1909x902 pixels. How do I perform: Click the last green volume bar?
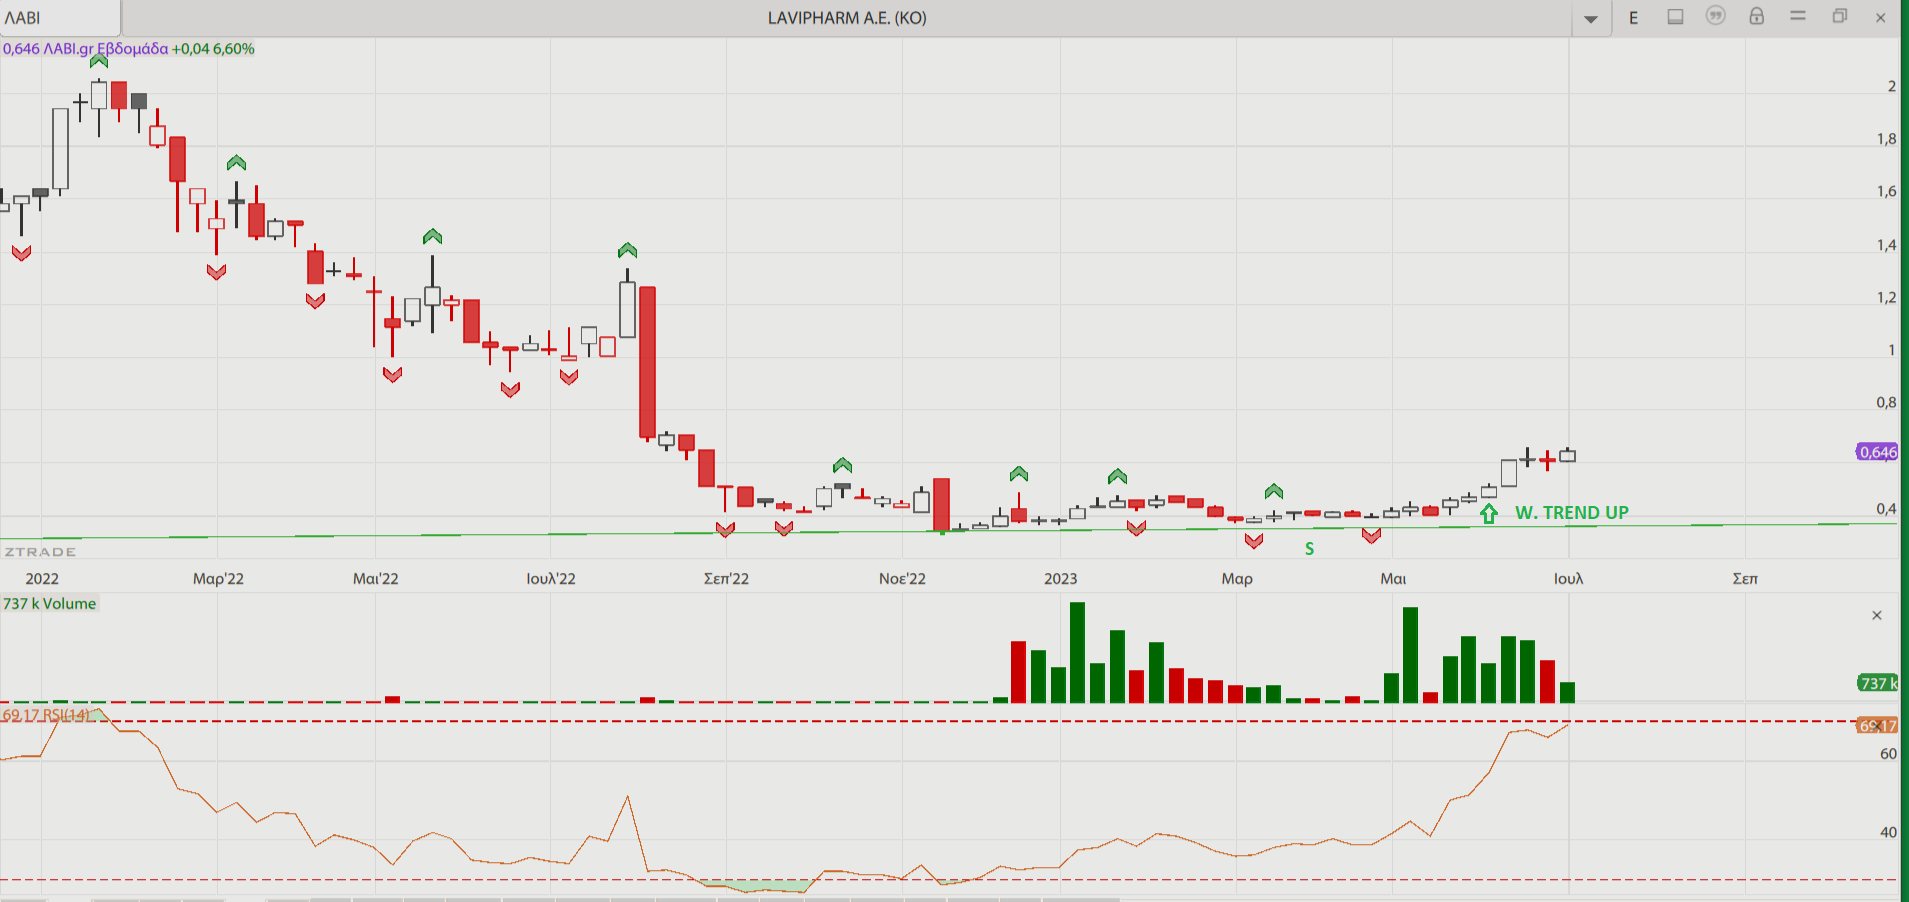tap(1567, 692)
